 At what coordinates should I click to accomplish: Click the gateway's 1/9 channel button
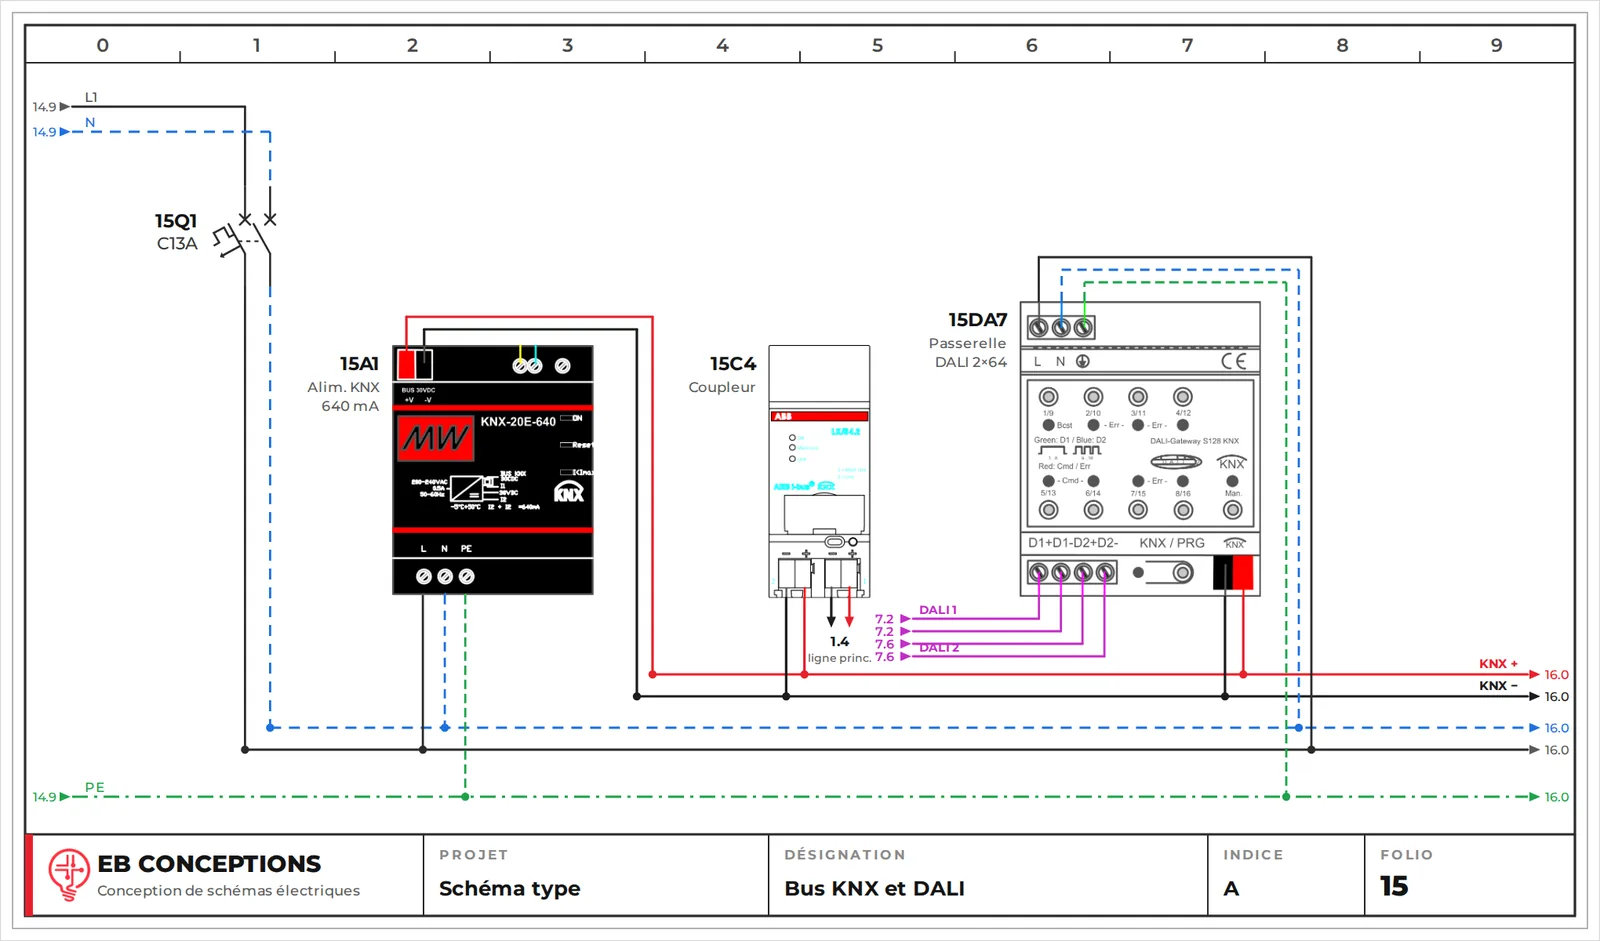(1048, 397)
